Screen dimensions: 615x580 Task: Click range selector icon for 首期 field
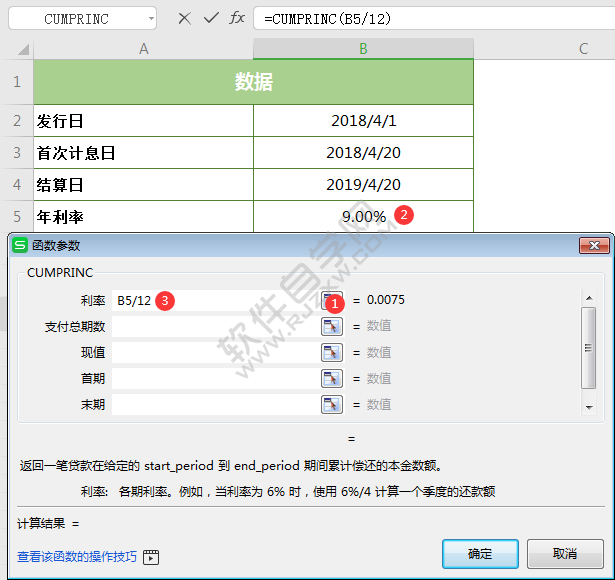click(x=331, y=378)
